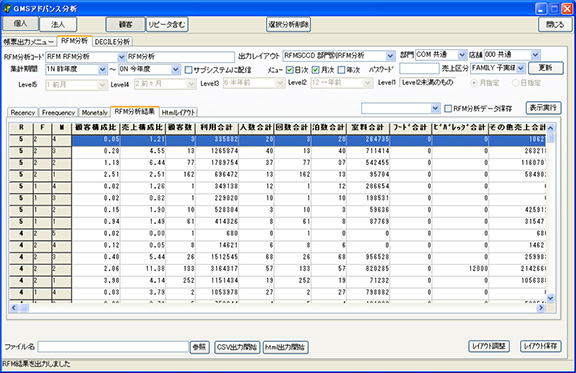The width and height of the screenshot is (576, 373).
Task: Click レイアウト保存 button
Action: (540, 346)
